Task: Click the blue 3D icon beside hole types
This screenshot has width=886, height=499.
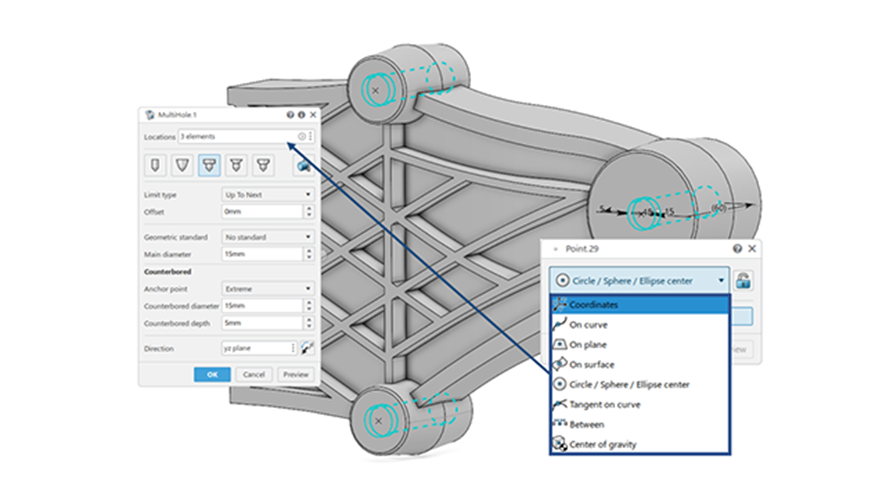Action: tap(303, 165)
